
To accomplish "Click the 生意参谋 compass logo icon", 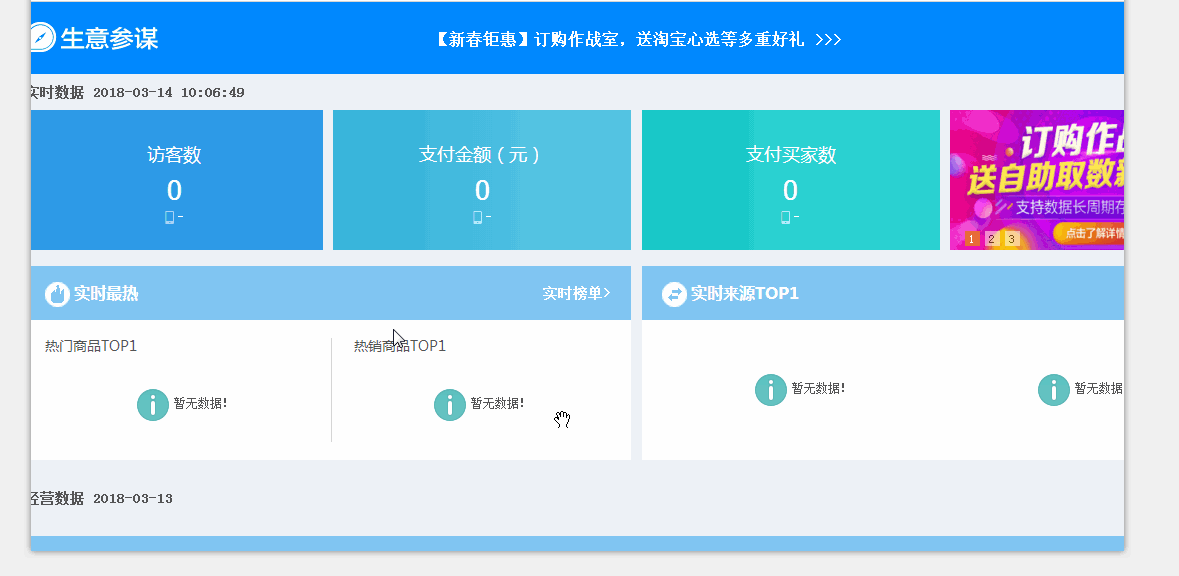I will pos(41,38).
